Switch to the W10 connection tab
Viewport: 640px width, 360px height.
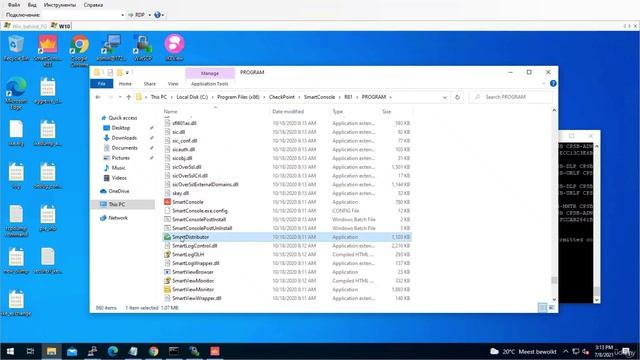pyautogui.click(x=61, y=26)
